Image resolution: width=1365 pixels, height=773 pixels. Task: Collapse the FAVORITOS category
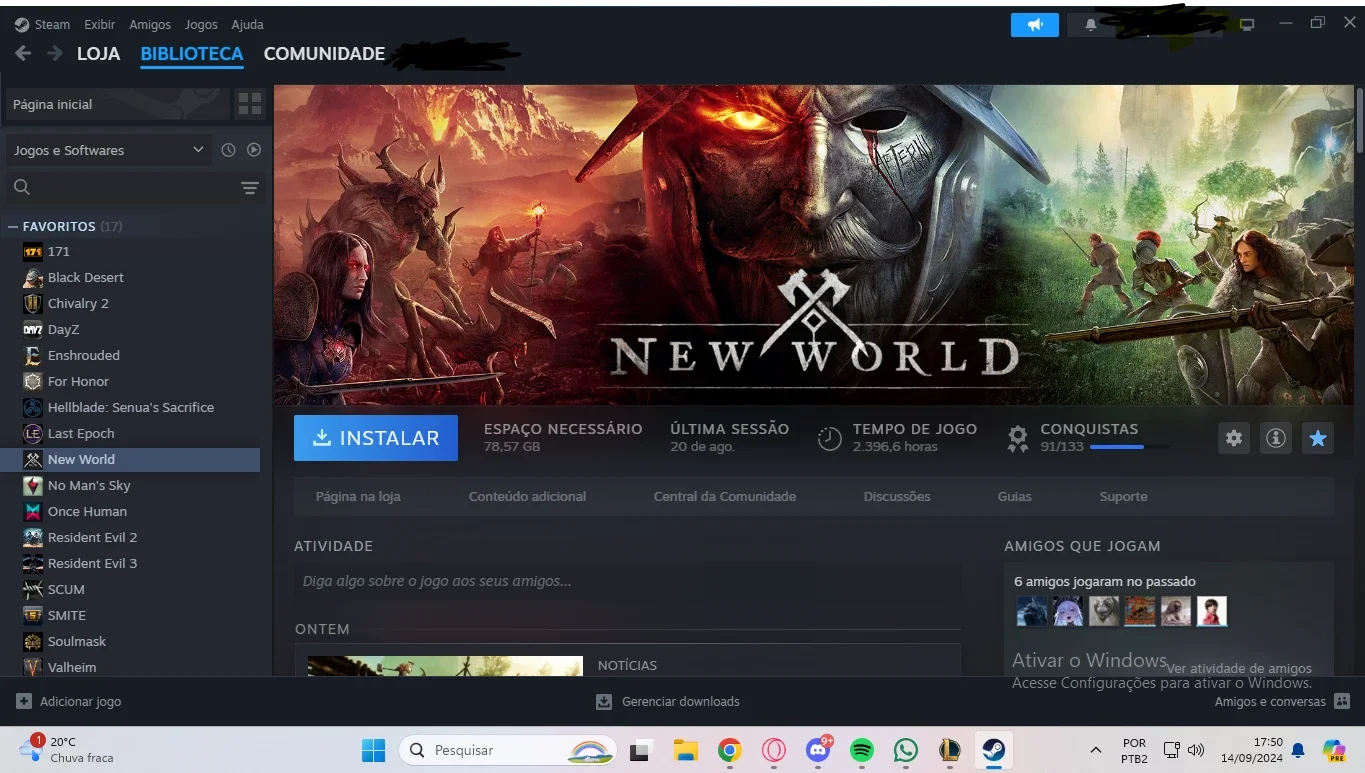[x=13, y=227]
